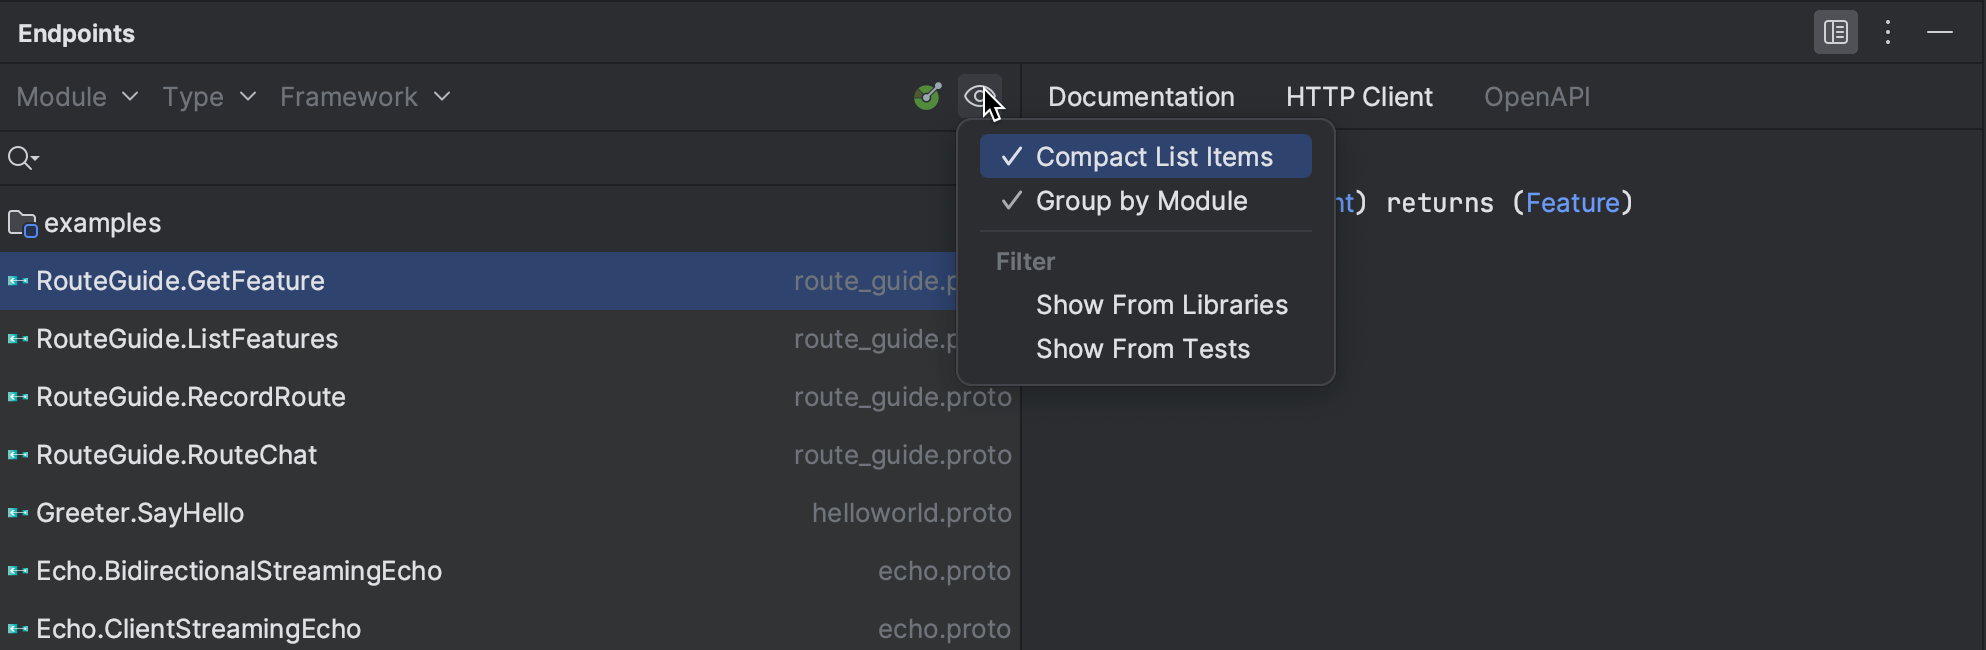Screen dimensions: 1986x650
Task: Enable Show From Tests filter
Action: (x=1142, y=349)
